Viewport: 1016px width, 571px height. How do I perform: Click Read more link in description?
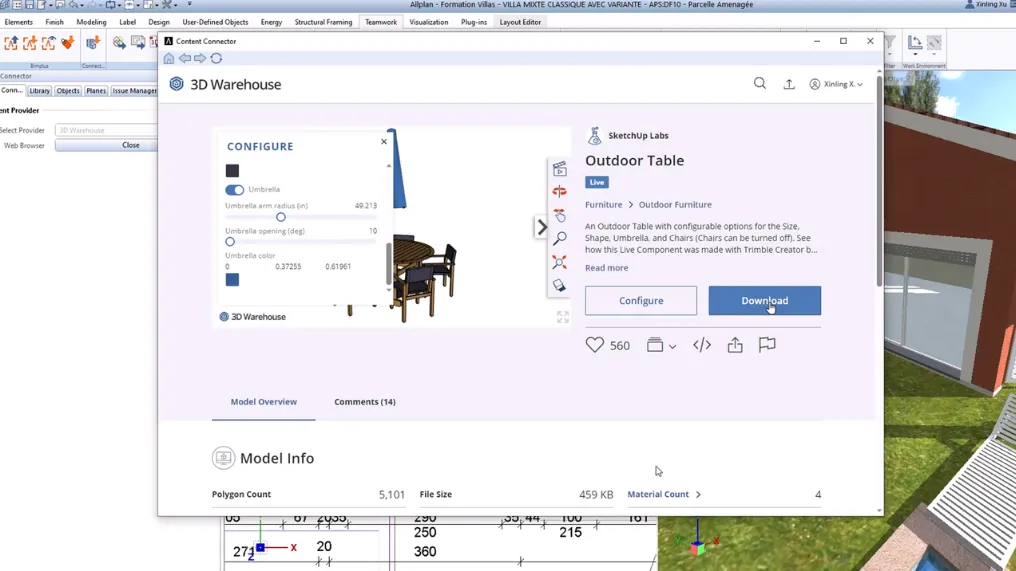[606, 268]
